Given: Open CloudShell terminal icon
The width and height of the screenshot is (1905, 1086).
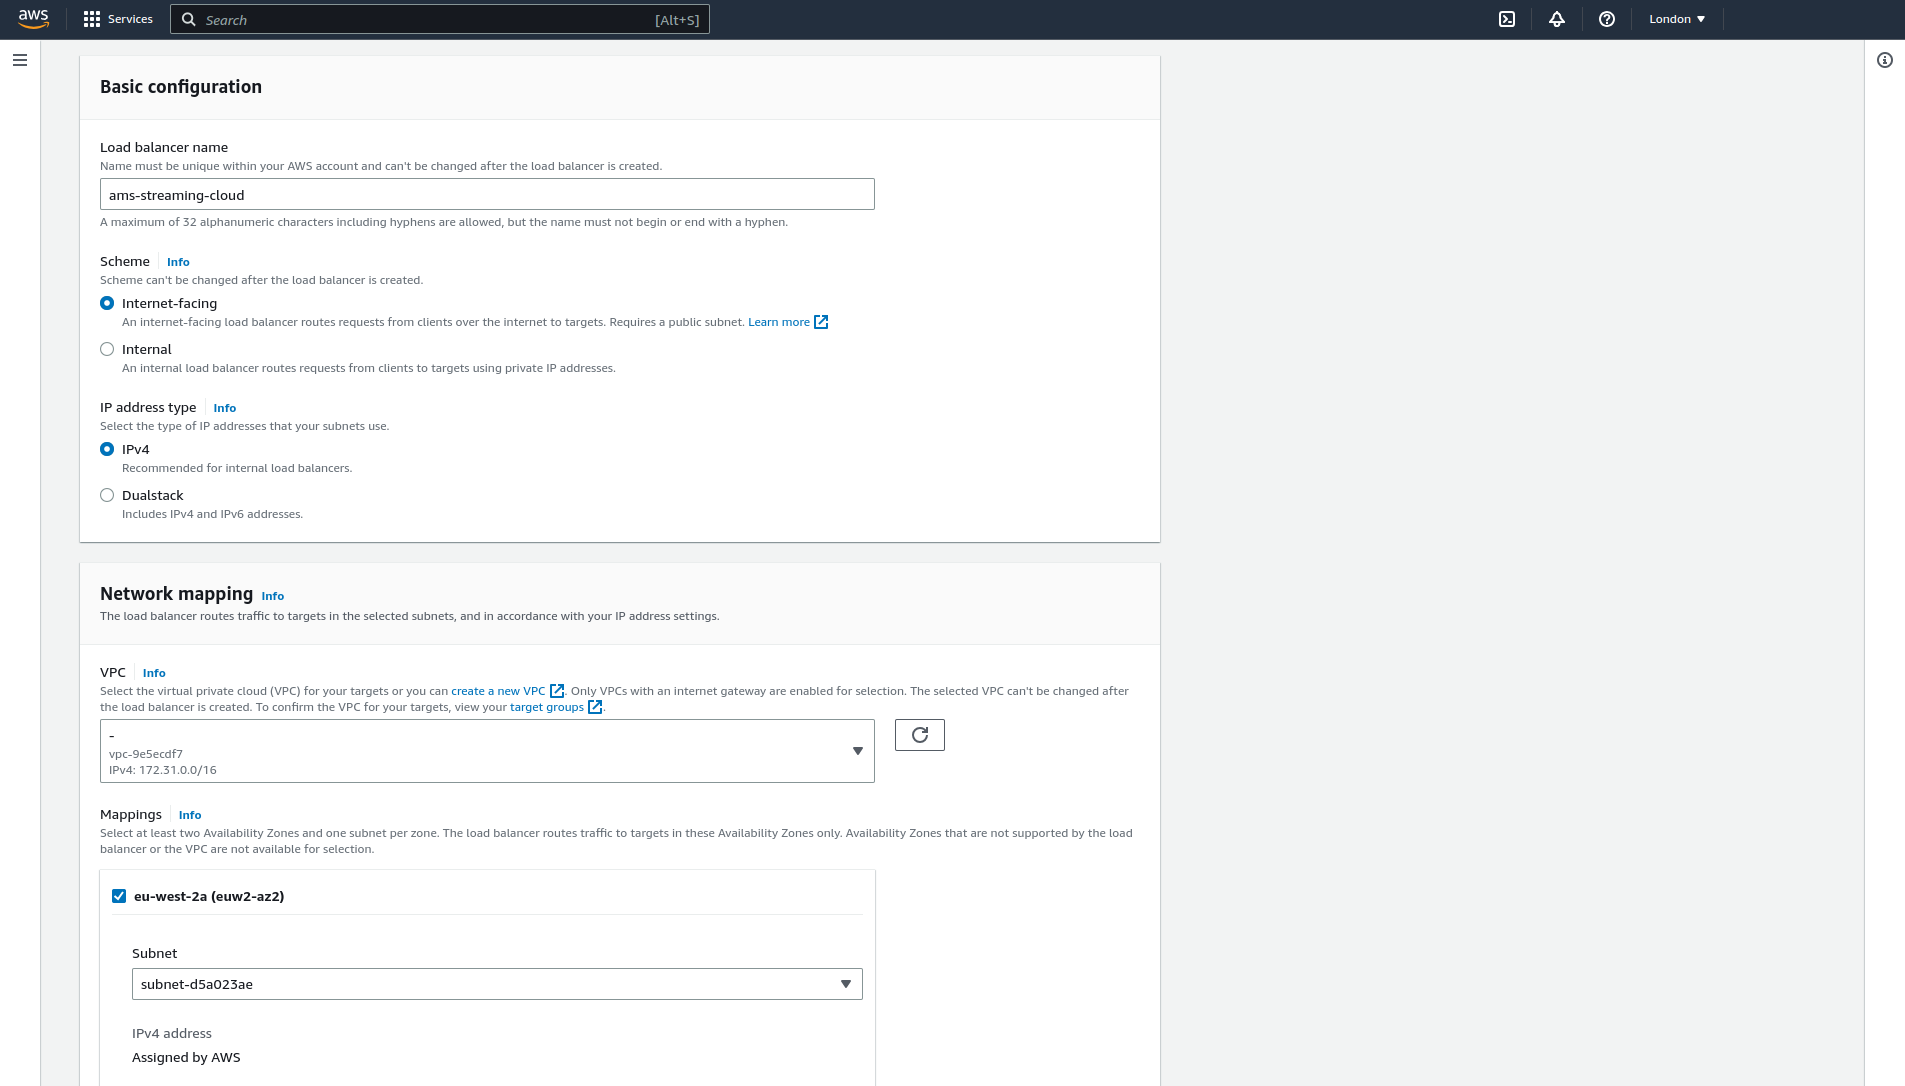Looking at the screenshot, I should pyautogui.click(x=1507, y=19).
